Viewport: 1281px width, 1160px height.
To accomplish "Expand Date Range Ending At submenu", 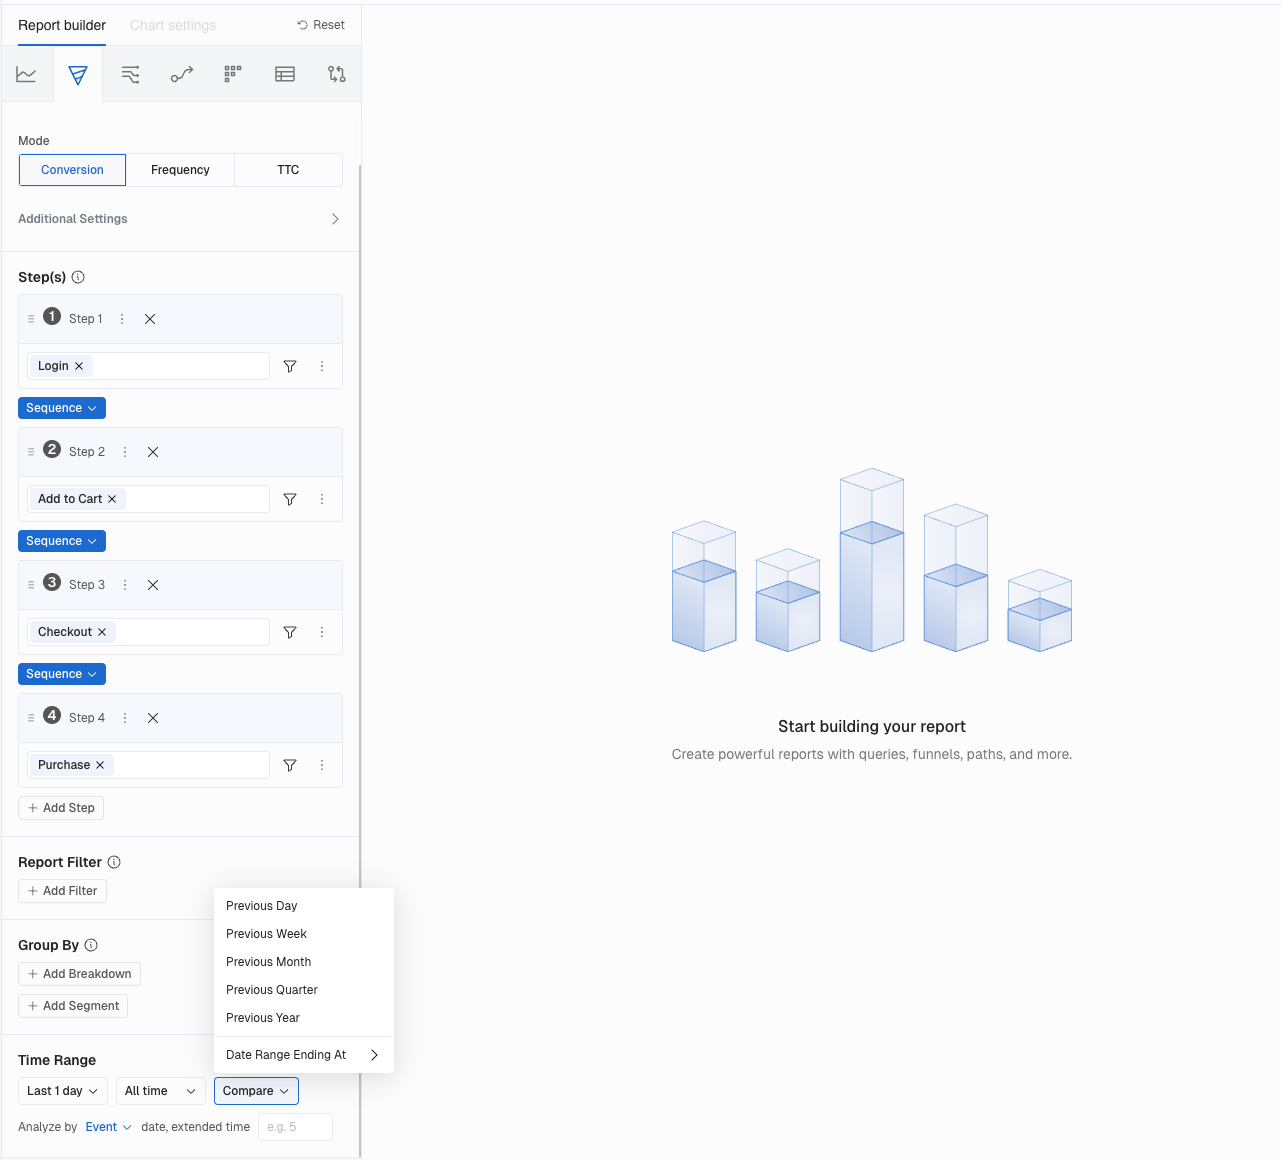I will pos(304,1055).
